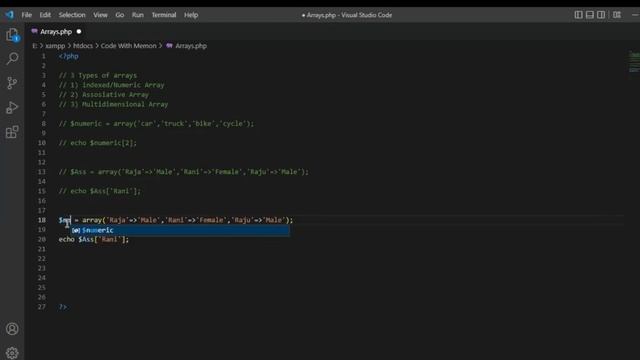The image size is (640, 360).
Task: Click the '// 3 Types of arrays' comment
Action: point(98,76)
